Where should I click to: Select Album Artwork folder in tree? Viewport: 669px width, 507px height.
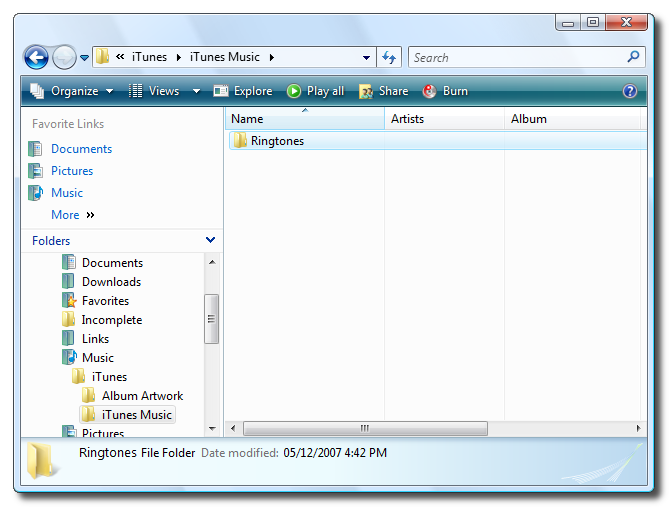[x=141, y=396]
